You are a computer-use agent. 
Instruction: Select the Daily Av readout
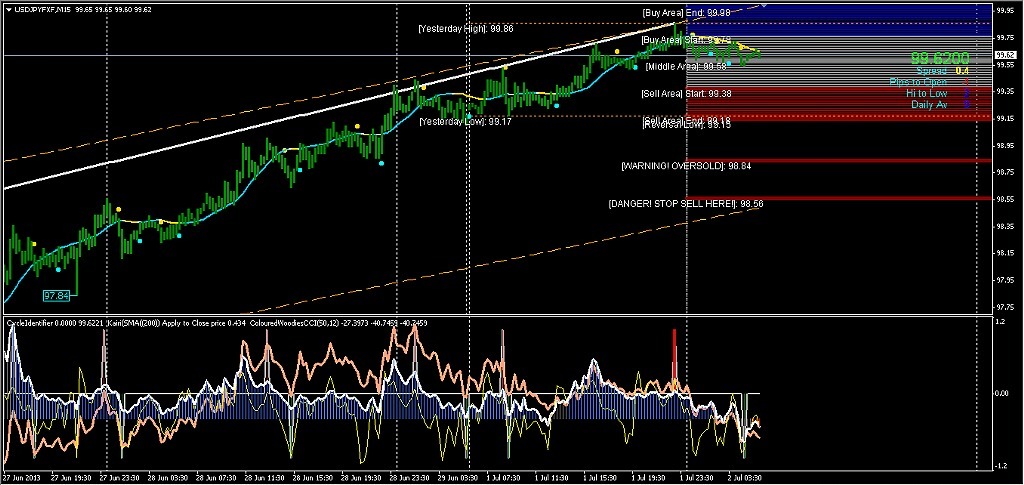pos(940,104)
